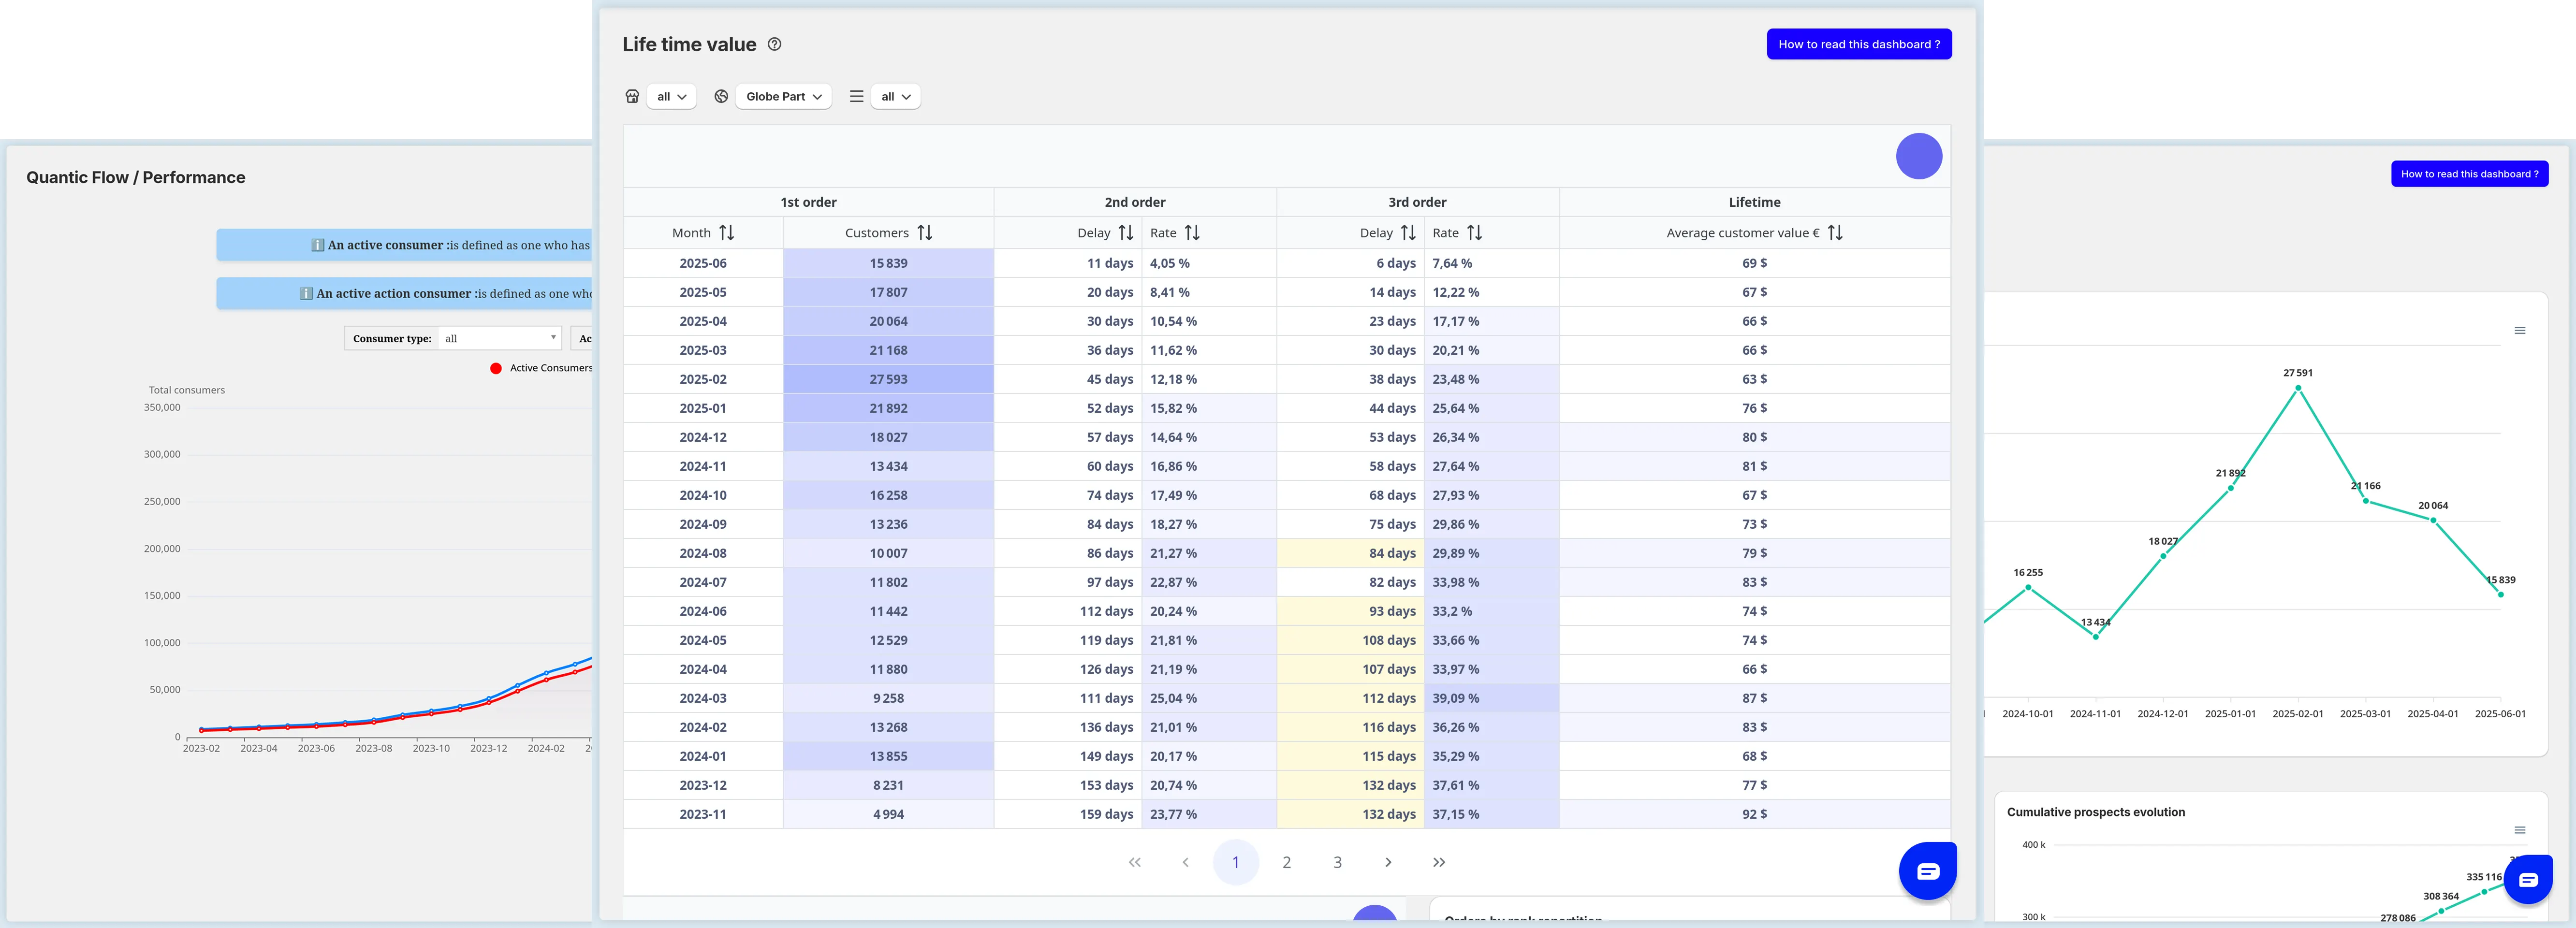Select page 1 in pagination

(x=1236, y=862)
